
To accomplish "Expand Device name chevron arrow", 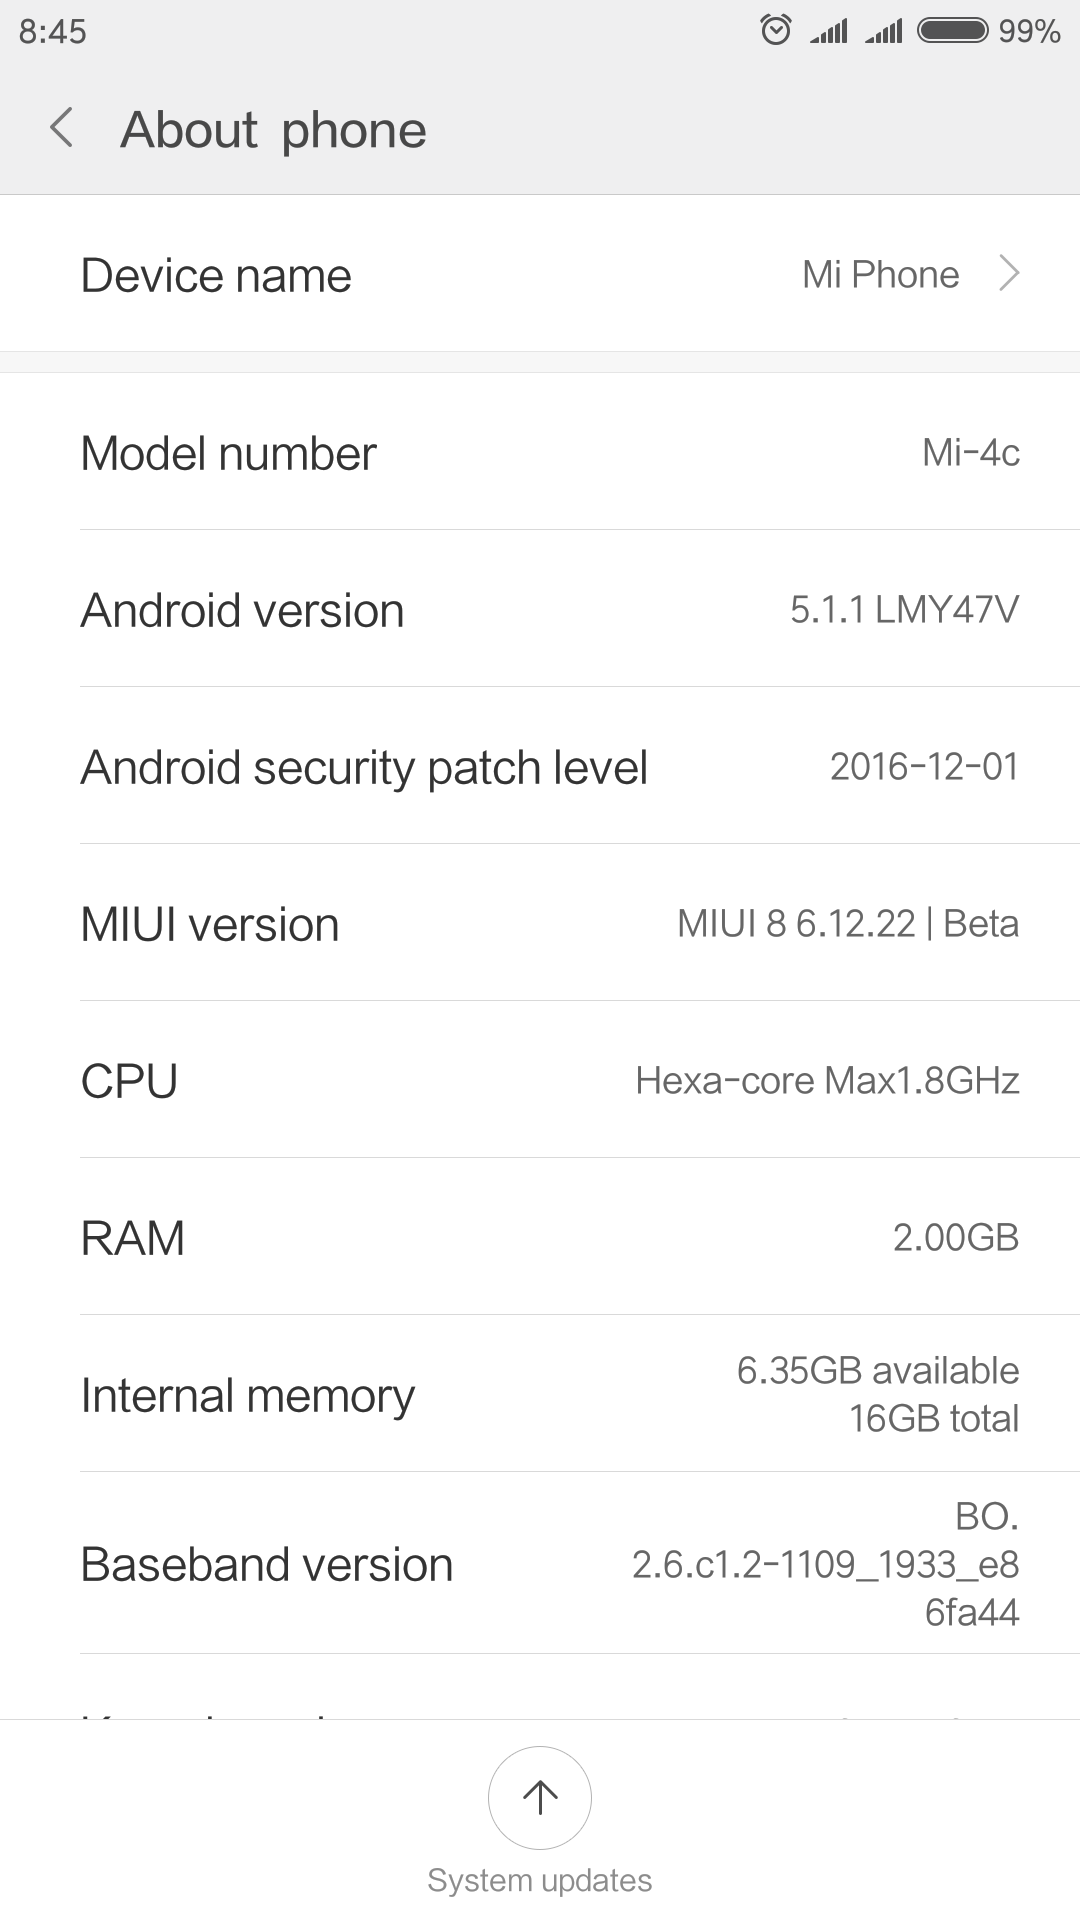I will point(1009,273).
